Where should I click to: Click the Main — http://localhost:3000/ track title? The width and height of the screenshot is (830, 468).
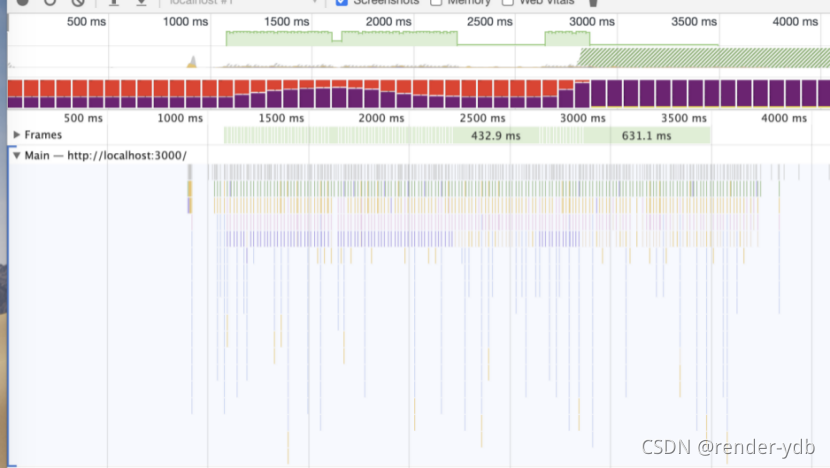point(105,155)
